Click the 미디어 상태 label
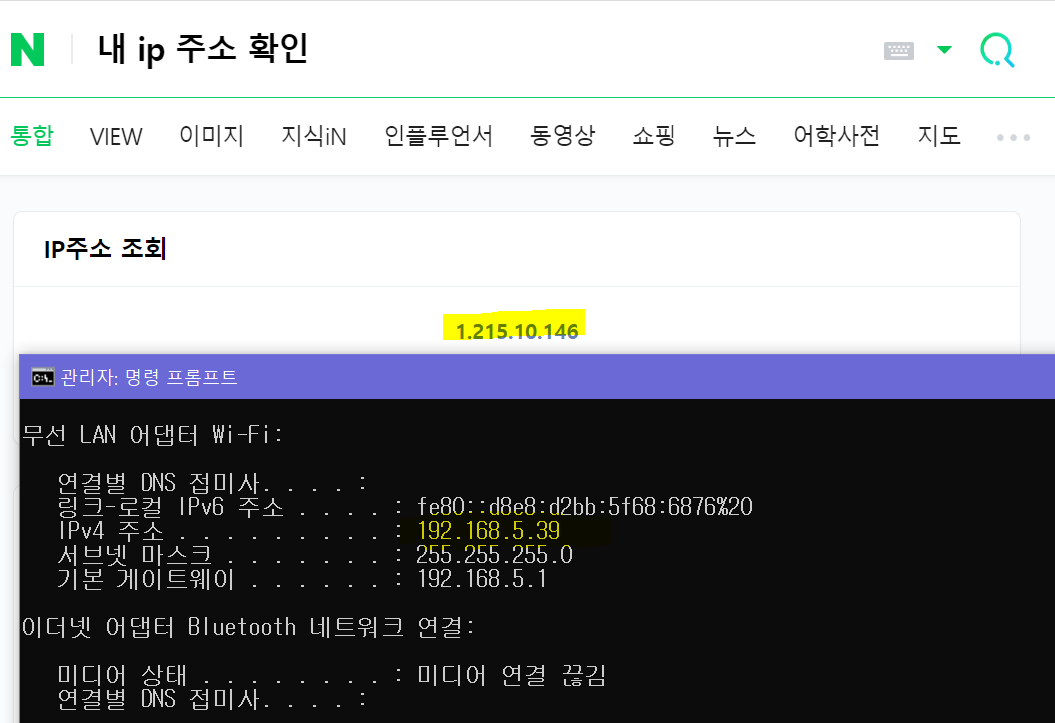The width and height of the screenshot is (1055, 723). tap(122, 675)
